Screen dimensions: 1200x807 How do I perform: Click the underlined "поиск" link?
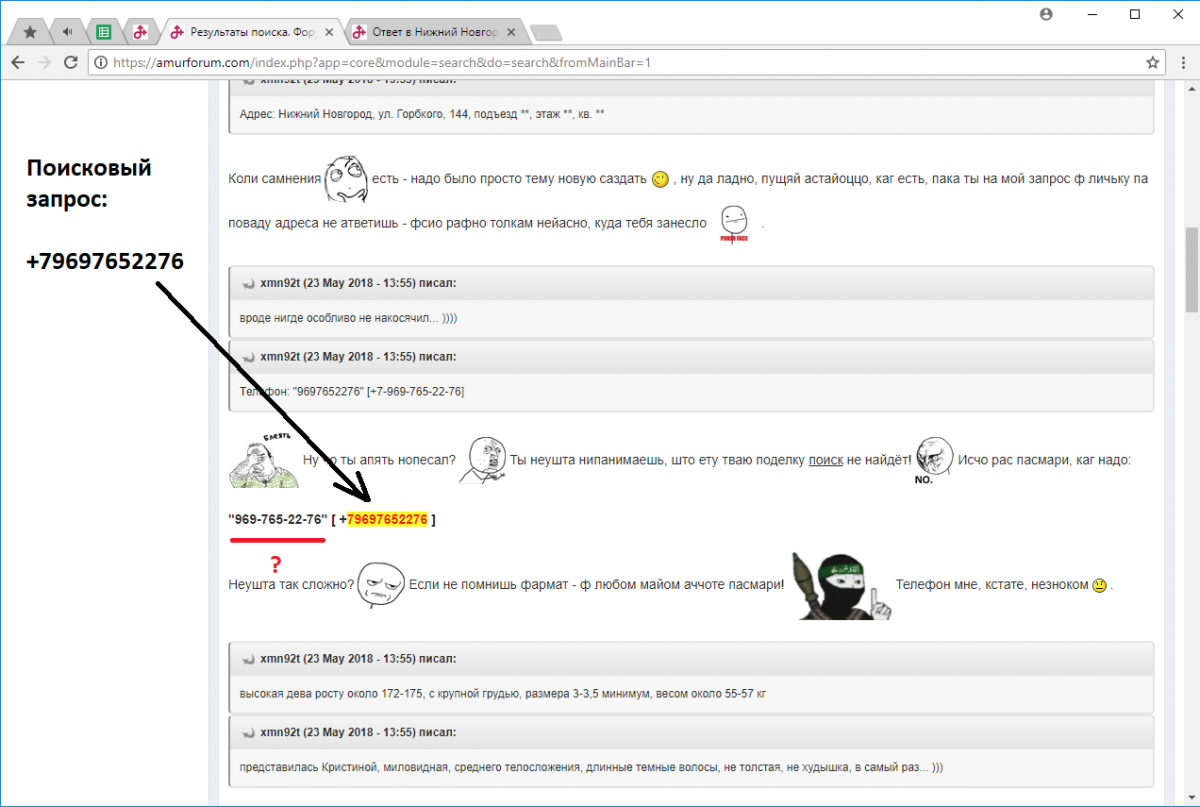825,460
